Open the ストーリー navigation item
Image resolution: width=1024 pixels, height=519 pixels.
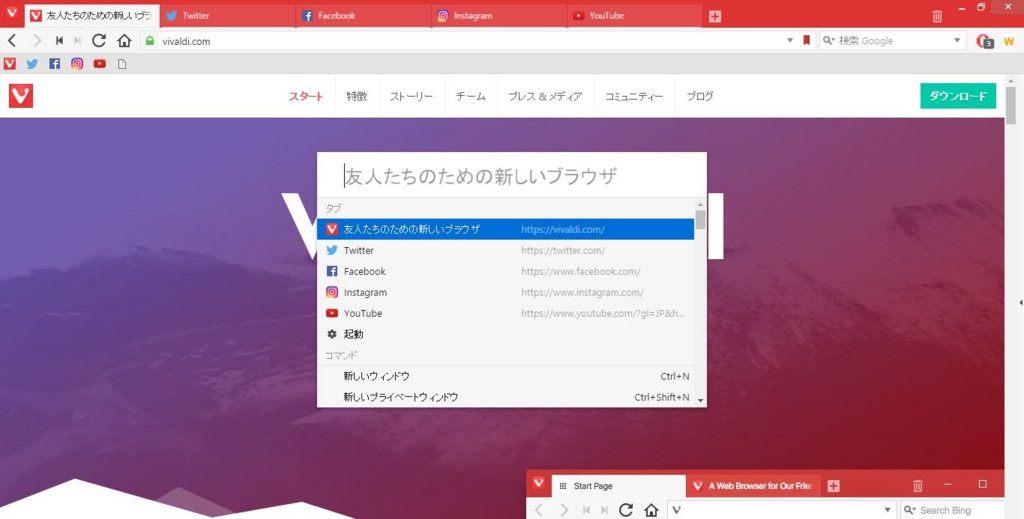tap(411, 96)
